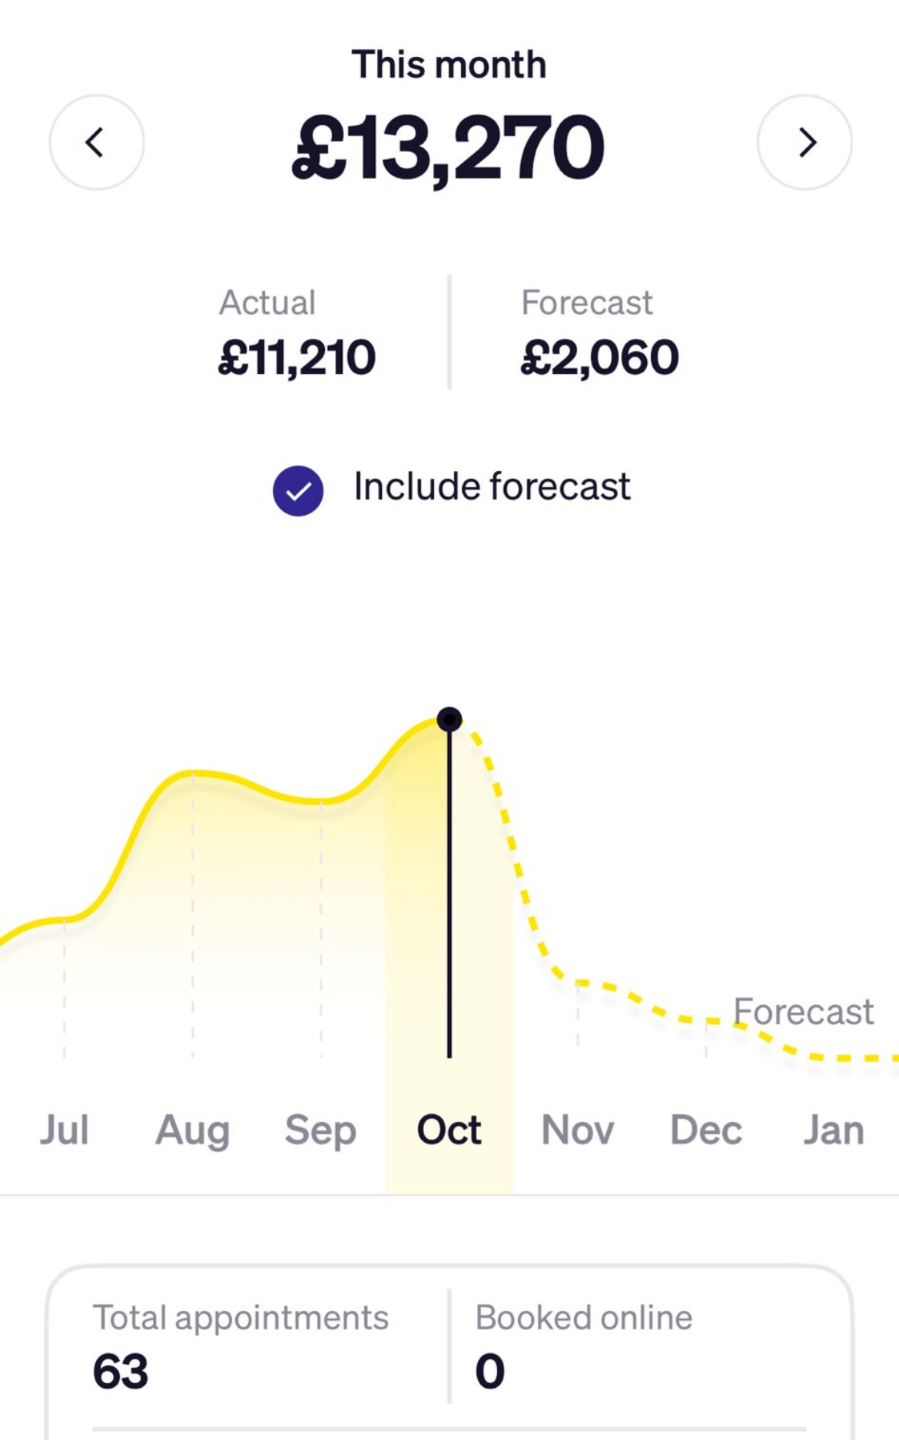Click the Include forecast label text
The width and height of the screenshot is (899, 1440).
coord(492,487)
